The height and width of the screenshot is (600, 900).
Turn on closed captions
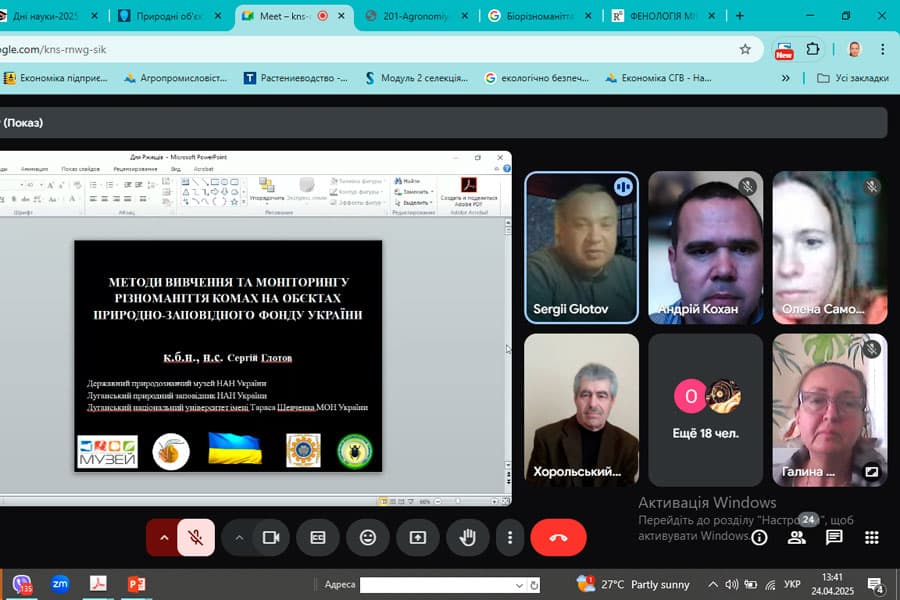point(318,537)
